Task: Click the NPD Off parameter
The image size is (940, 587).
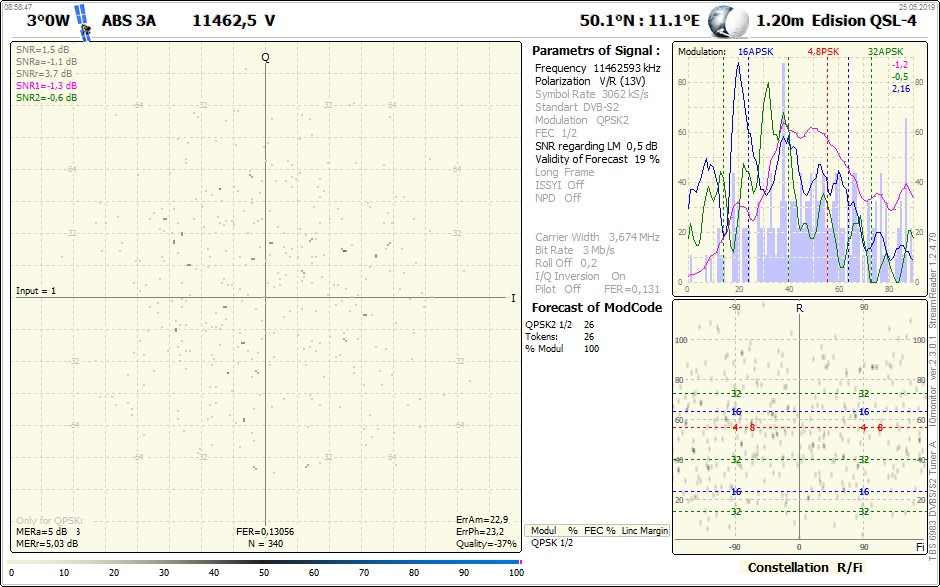Action: click(x=558, y=198)
